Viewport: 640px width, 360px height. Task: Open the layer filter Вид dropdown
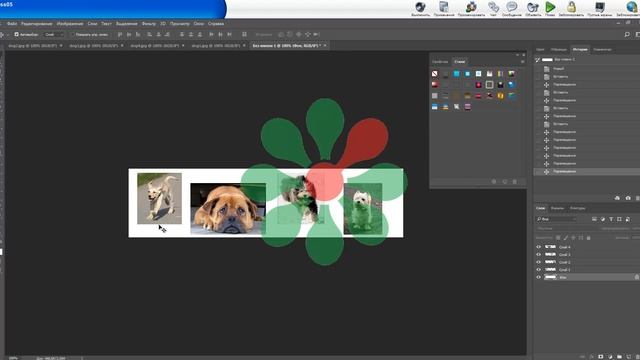pos(557,219)
